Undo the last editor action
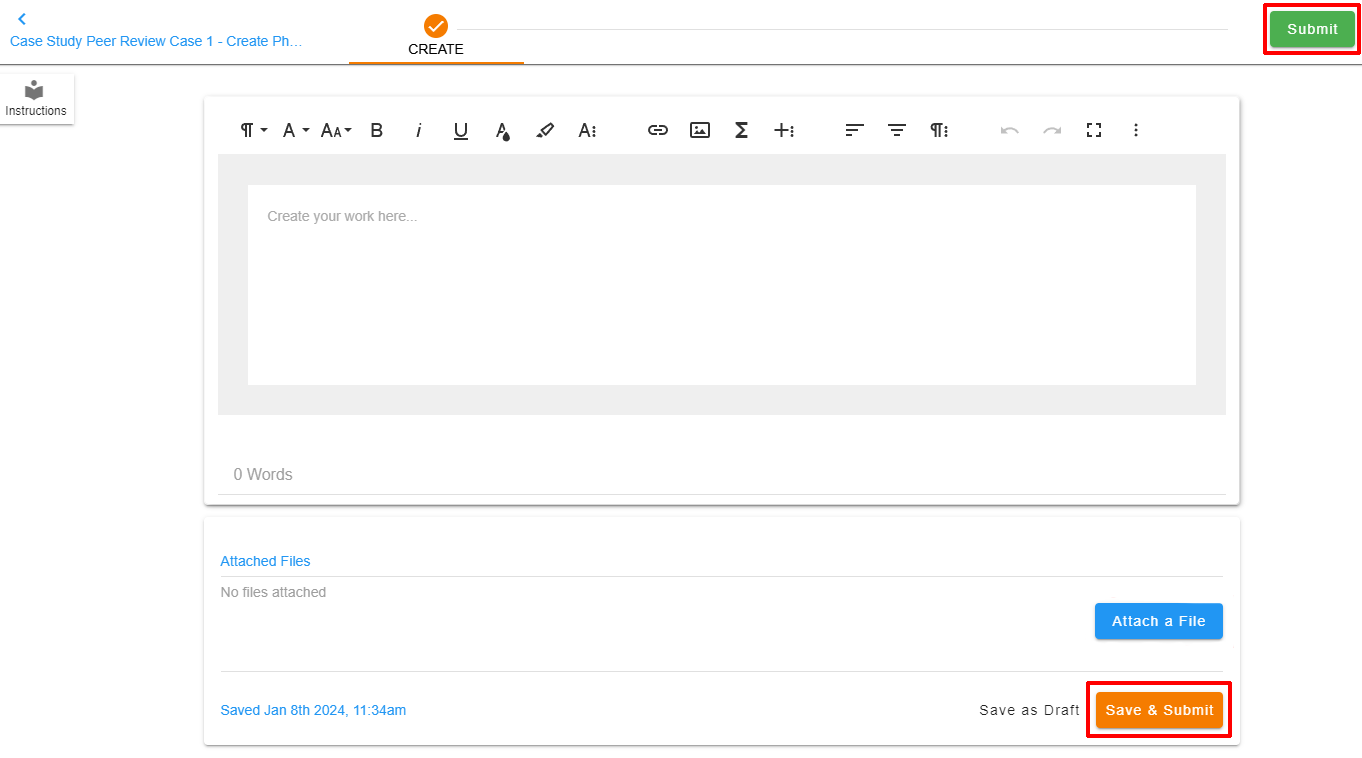 tap(1010, 130)
